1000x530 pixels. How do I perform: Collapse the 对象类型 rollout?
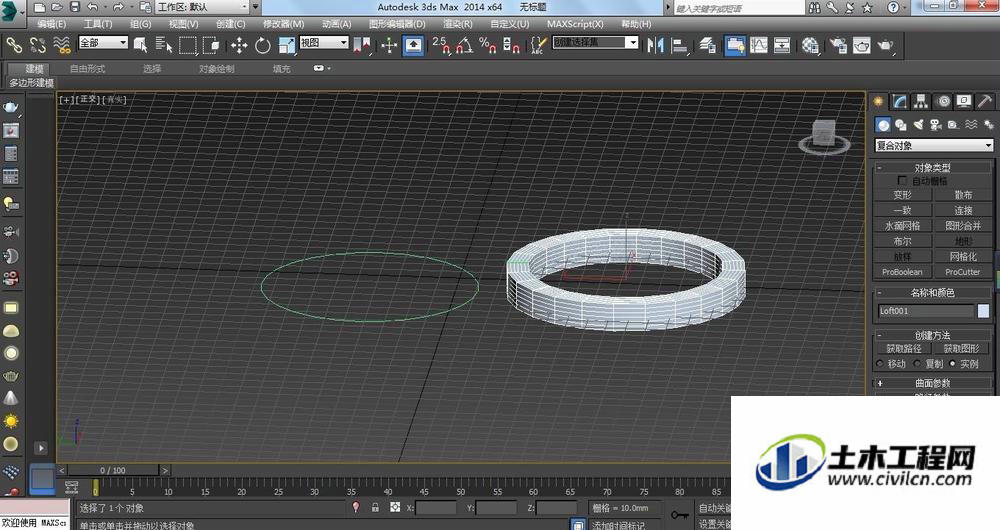[x=932, y=168]
